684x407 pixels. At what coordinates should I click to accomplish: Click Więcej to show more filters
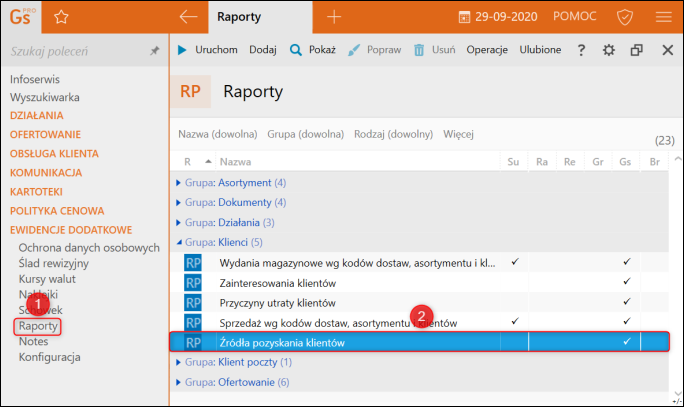[x=458, y=133]
